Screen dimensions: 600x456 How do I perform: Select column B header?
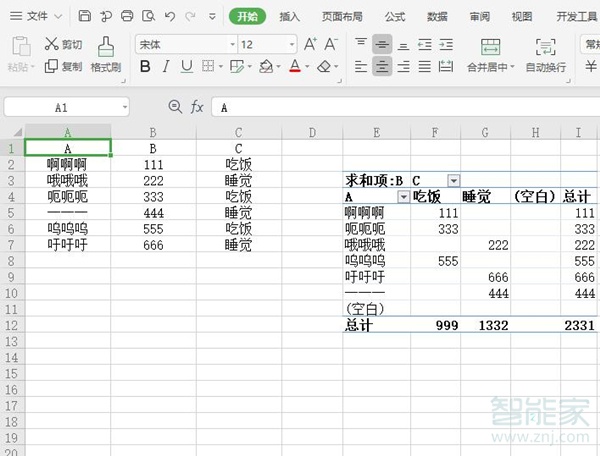(x=153, y=132)
